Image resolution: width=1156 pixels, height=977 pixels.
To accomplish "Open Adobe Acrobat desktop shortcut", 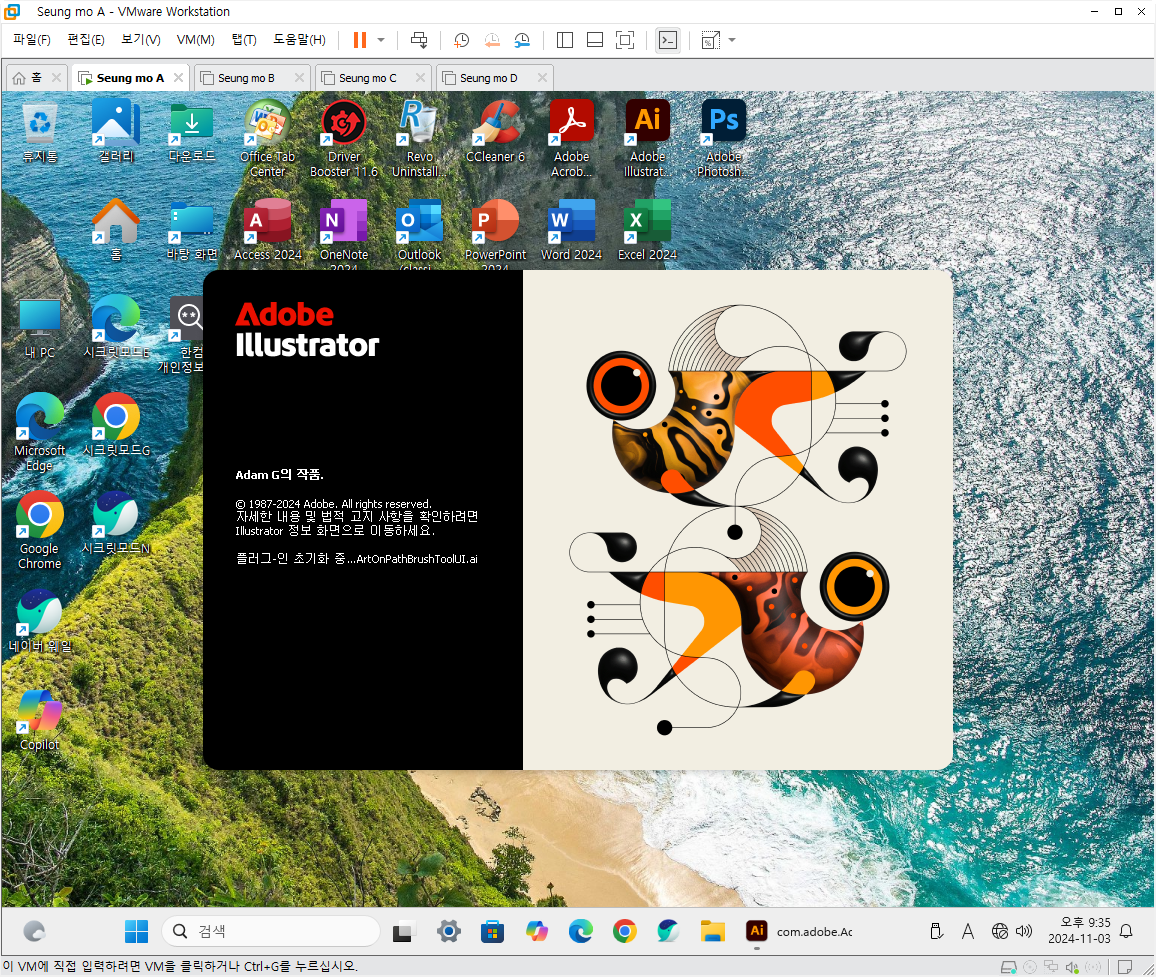I will tap(571, 139).
